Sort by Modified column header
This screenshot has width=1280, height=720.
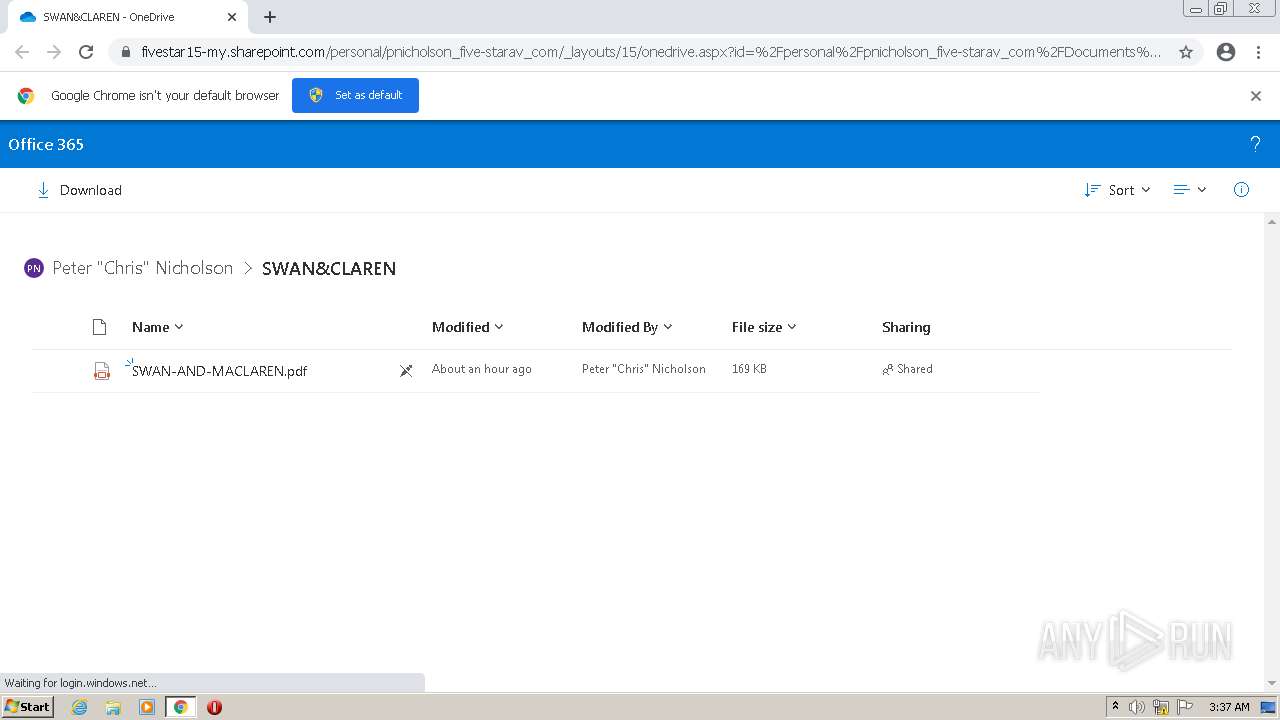tap(467, 327)
